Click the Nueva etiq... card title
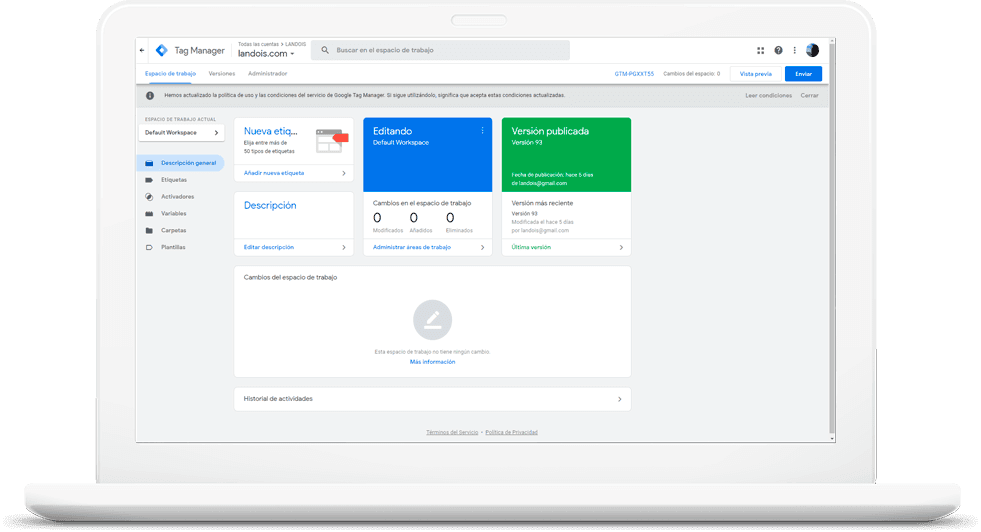This screenshot has height=532, width=981. pyautogui.click(x=270, y=131)
